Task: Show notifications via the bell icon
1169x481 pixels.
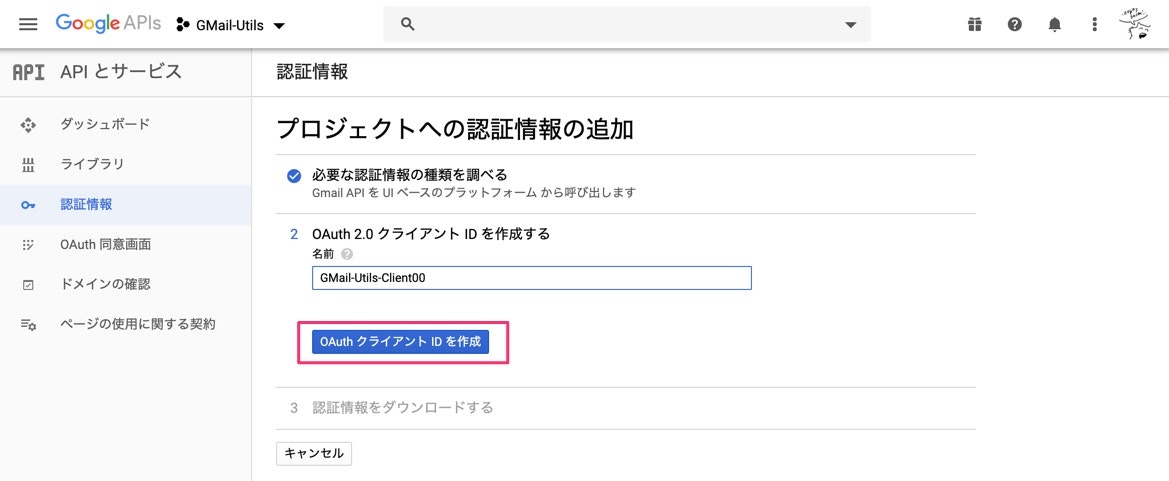Action: tap(1054, 25)
